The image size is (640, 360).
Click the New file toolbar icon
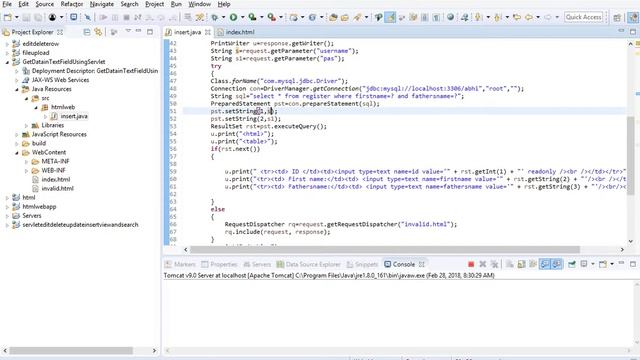7,17
